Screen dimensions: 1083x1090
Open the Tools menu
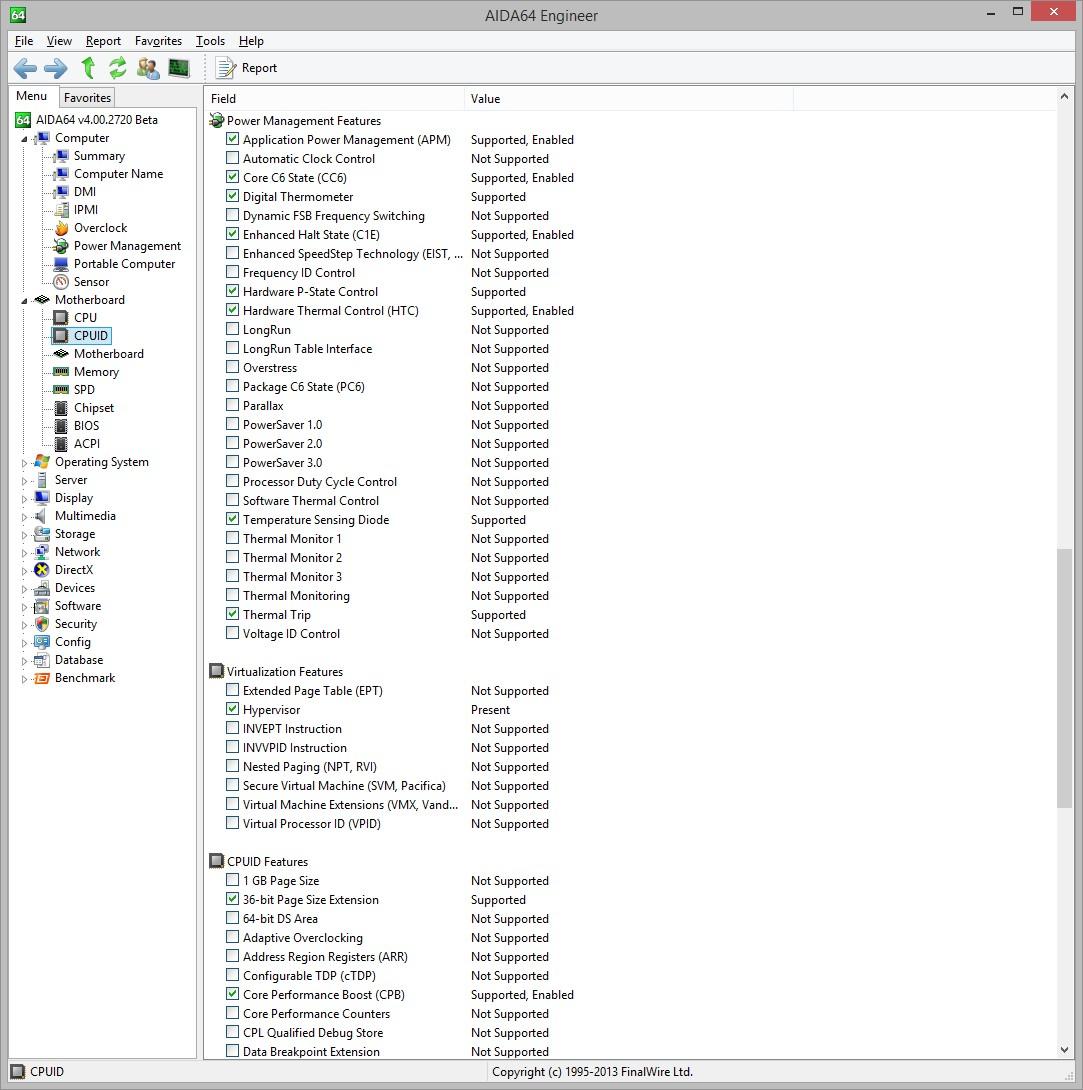point(210,41)
